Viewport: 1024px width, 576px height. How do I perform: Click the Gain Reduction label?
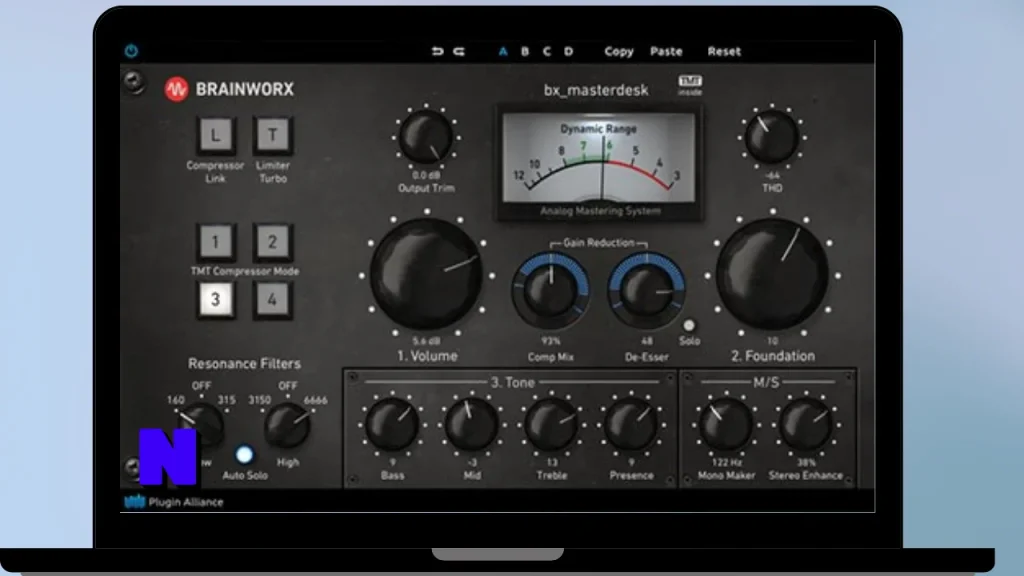click(x=599, y=243)
